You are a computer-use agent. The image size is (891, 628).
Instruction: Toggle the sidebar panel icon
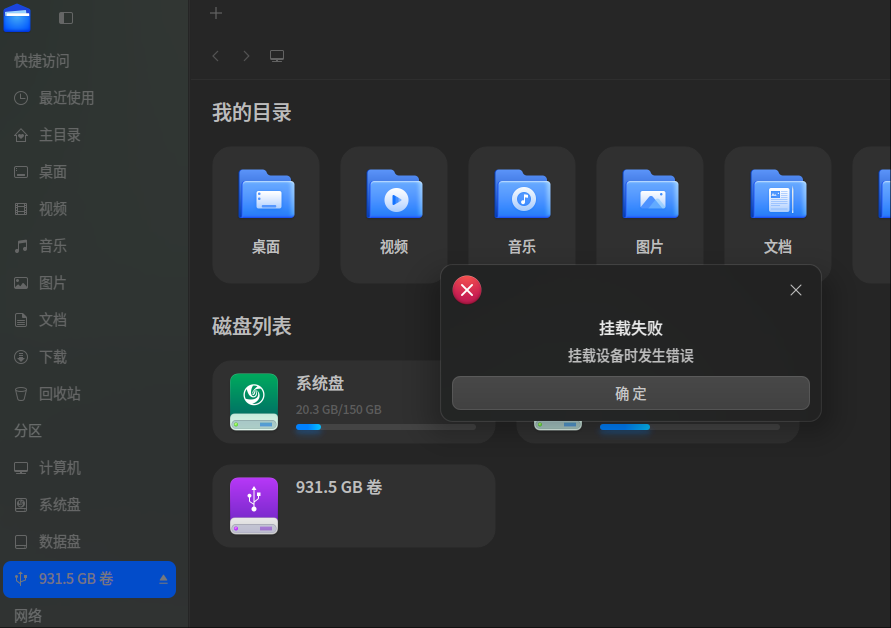tap(66, 18)
